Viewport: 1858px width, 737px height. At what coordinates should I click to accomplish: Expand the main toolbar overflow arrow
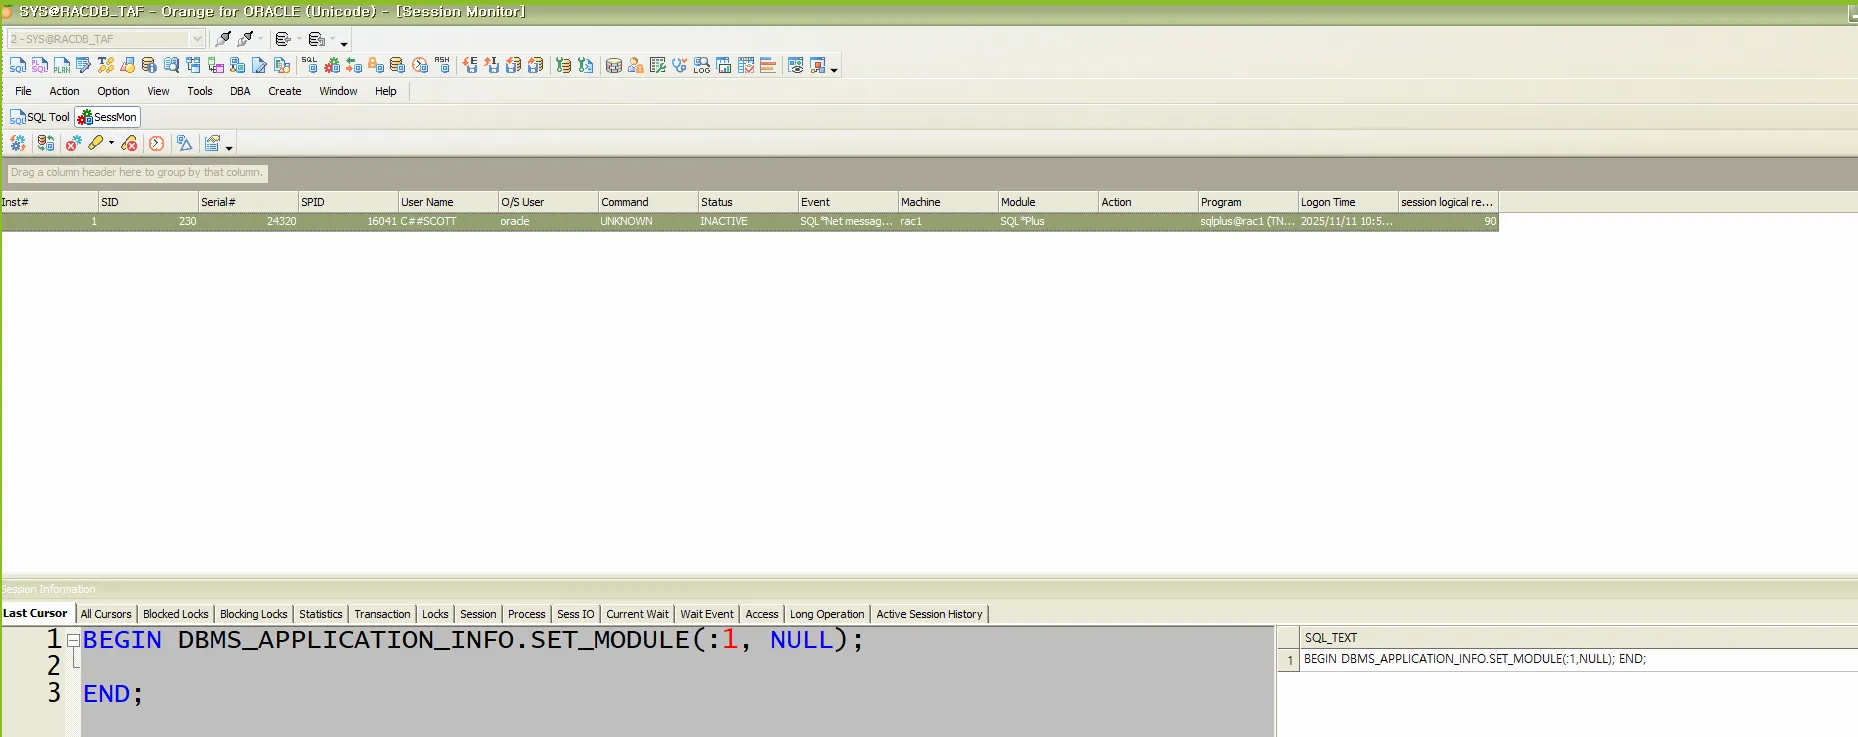833,70
